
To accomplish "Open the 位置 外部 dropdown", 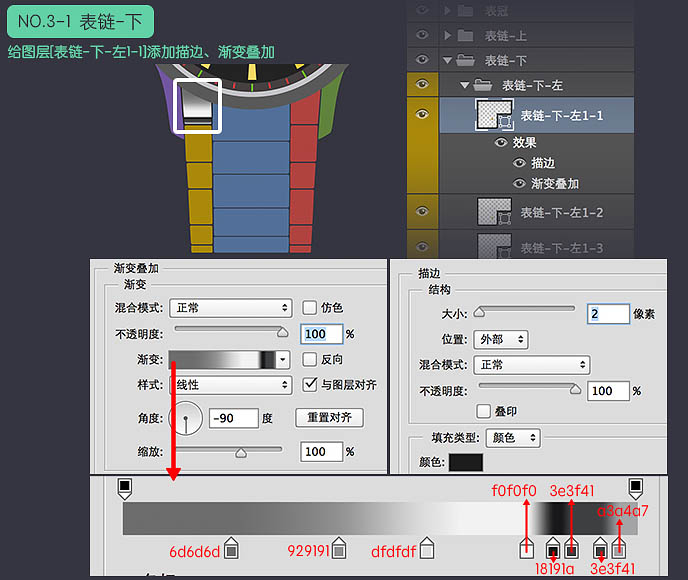I will pyautogui.click(x=501, y=340).
